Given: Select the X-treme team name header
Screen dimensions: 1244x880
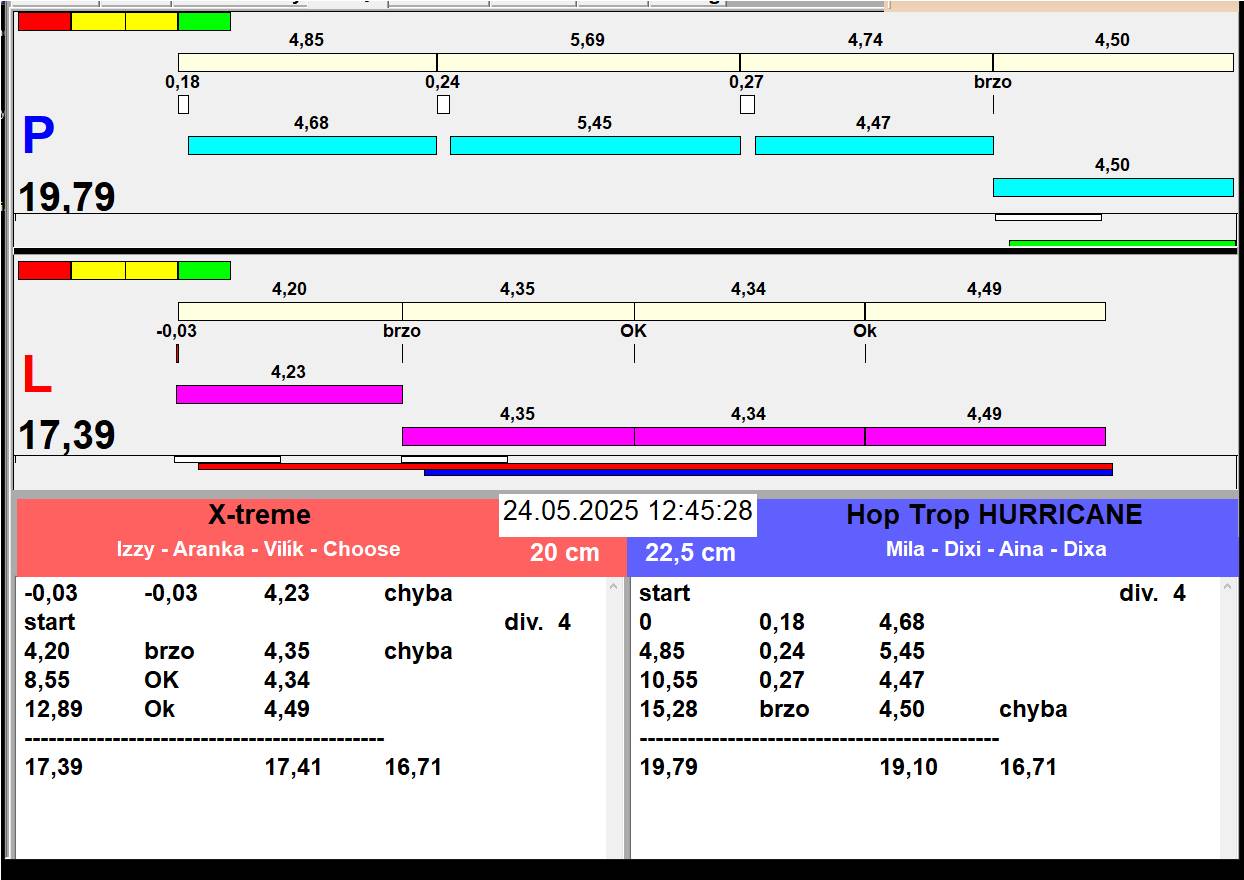Looking at the screenshot, I should (x=259, y=515).
